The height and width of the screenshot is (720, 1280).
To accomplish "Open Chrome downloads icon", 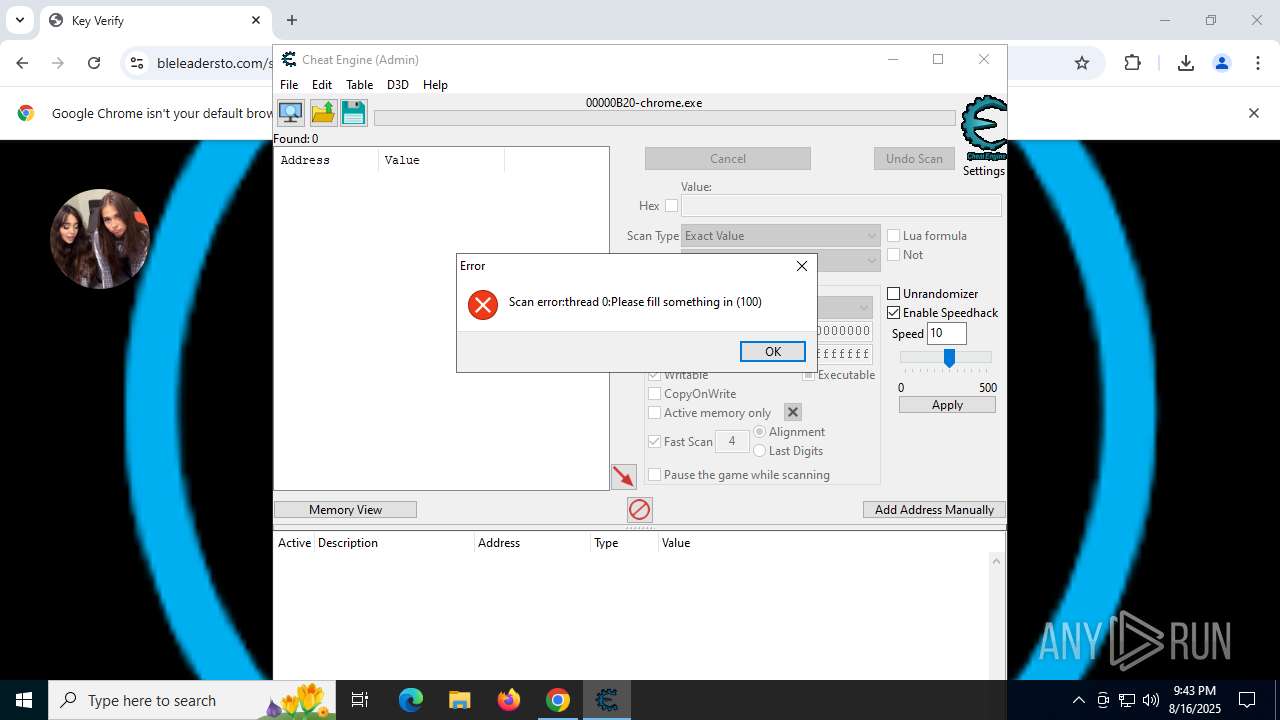I will pos(1186,63).
